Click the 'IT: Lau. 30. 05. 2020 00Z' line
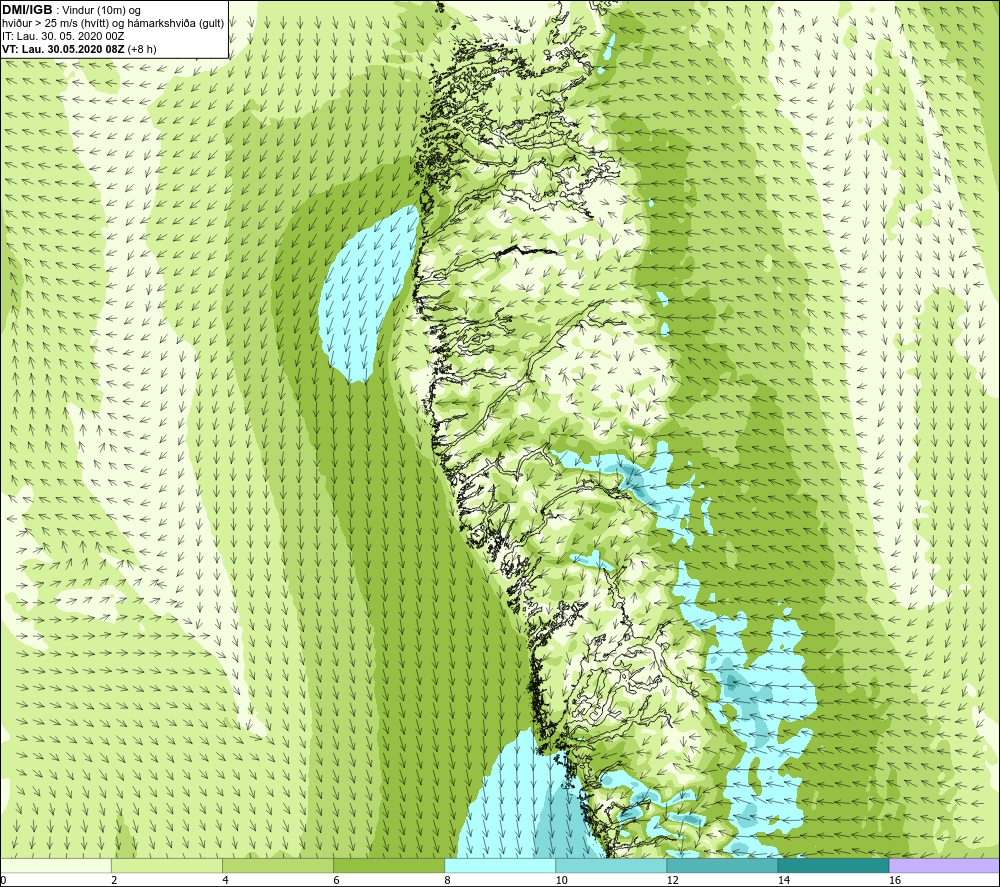Viewport: 1000px width, 887px height. click(63, 36)
